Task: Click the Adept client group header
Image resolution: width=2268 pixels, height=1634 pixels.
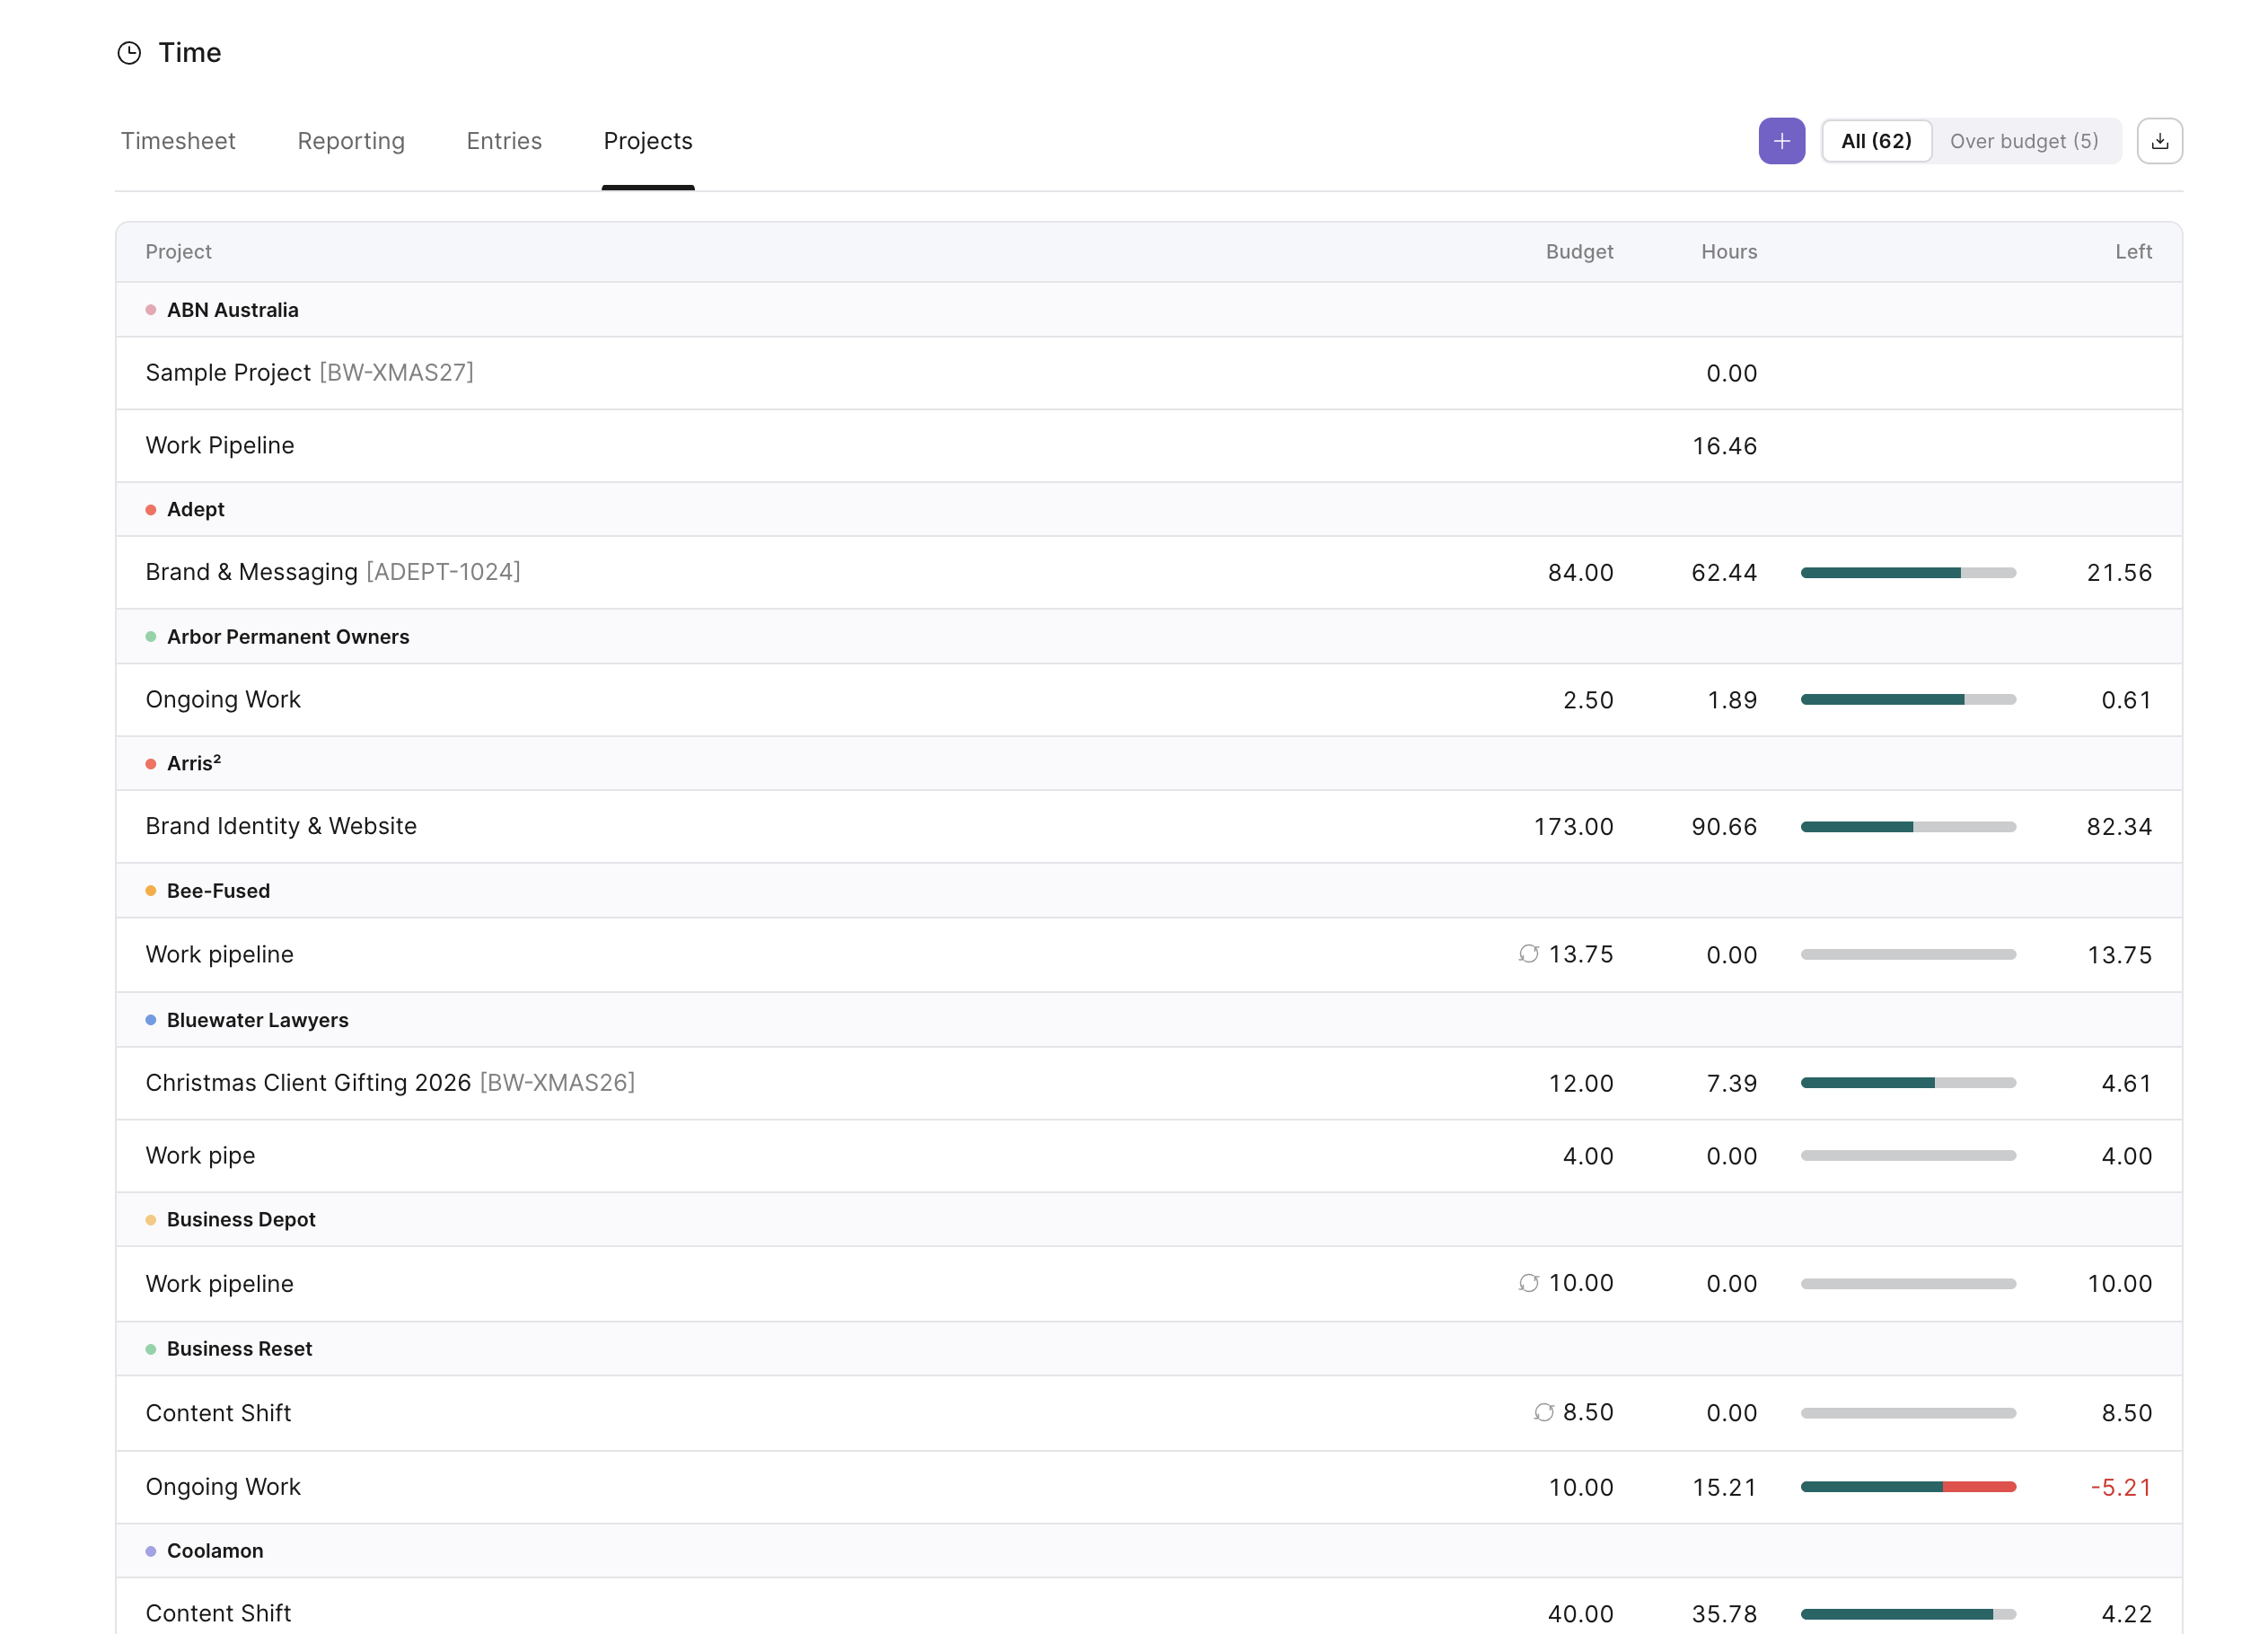Action: tap(1148, 510)
